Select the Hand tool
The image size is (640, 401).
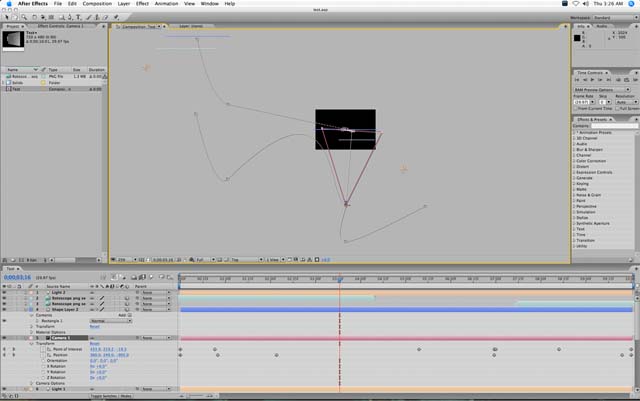15,17
